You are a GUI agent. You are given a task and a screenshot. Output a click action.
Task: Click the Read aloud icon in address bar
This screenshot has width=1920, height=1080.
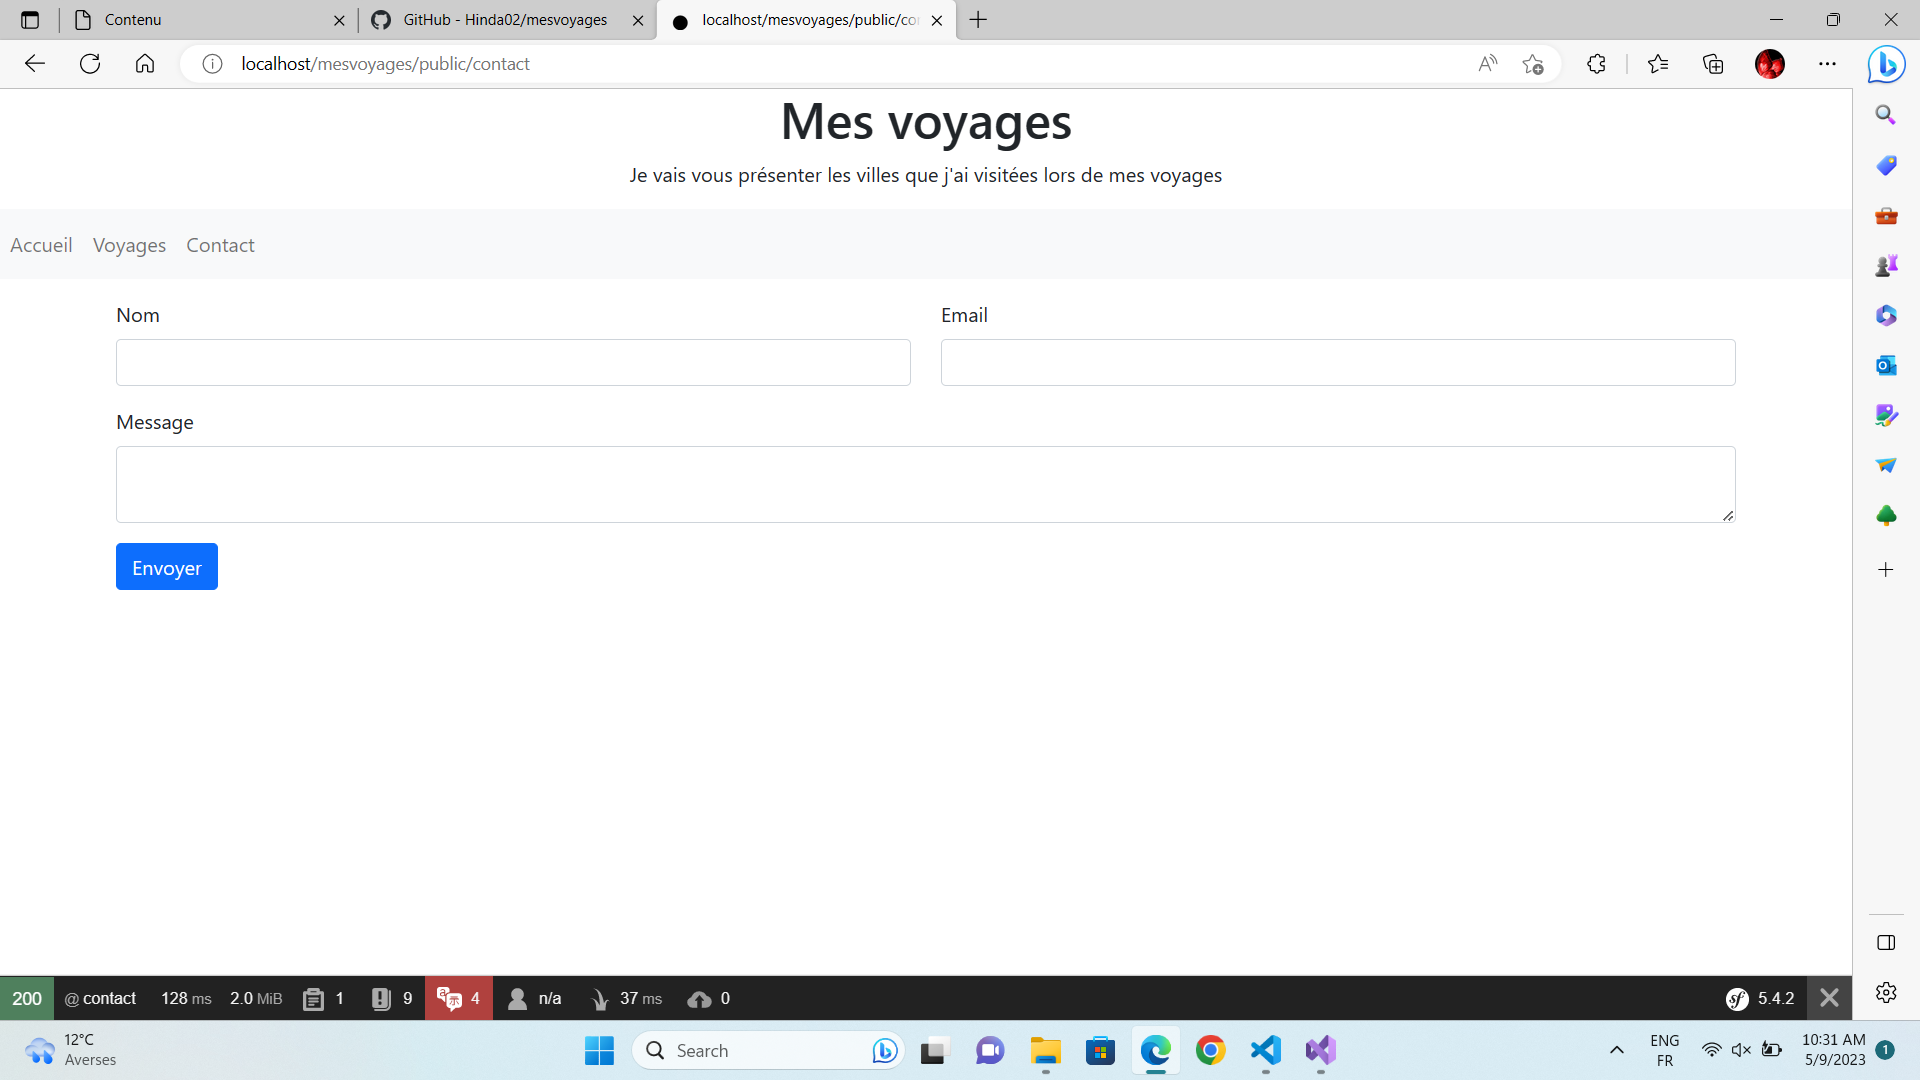tap(1488, 64)
